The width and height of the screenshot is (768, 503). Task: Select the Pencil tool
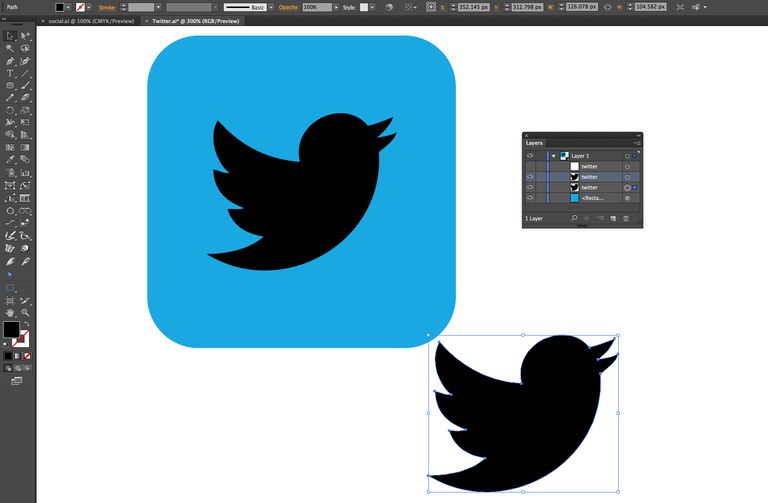[10, 97]
